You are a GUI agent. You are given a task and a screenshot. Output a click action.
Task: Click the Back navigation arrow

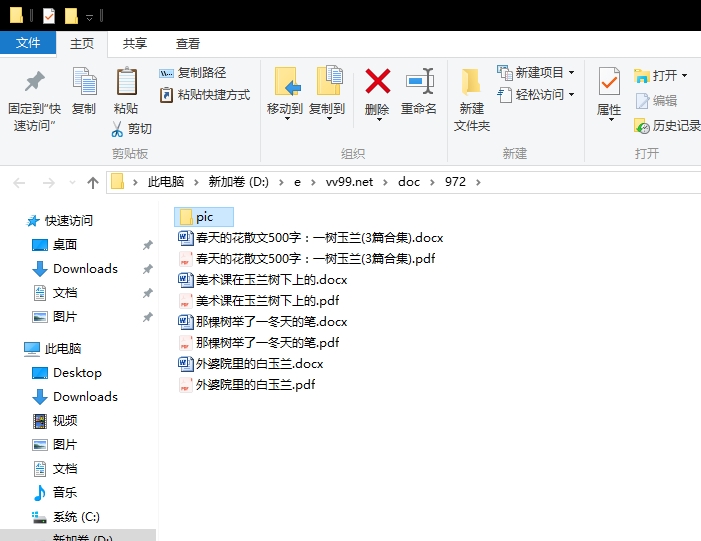click(19, 182)
